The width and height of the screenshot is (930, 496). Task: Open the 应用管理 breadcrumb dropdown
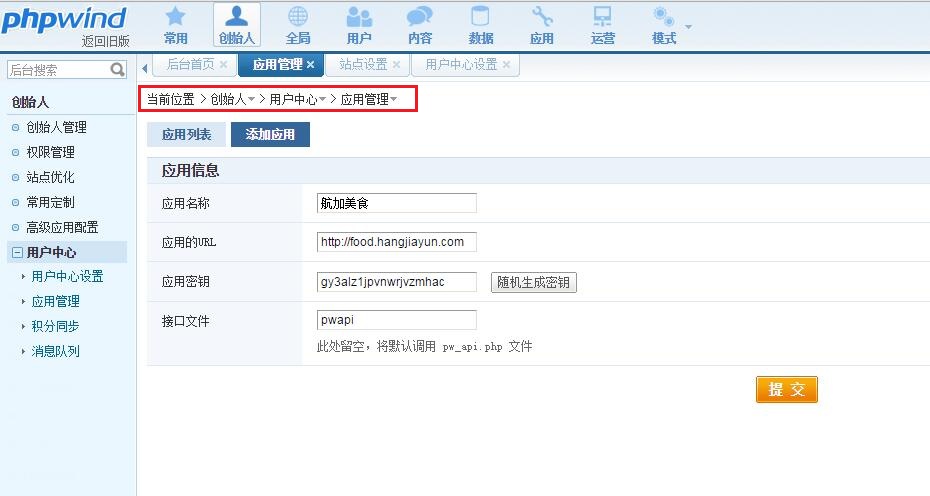tap(394, 99)
